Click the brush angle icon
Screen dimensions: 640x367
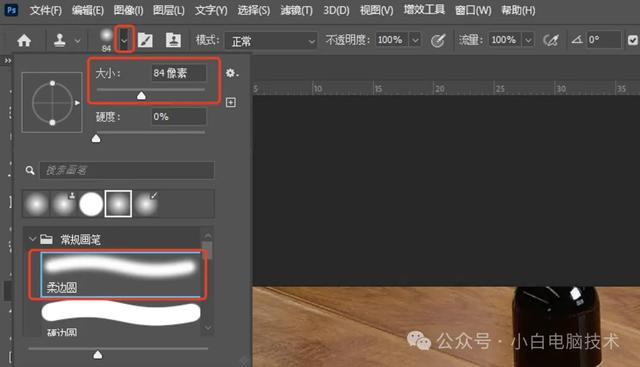tap(576, 40)
